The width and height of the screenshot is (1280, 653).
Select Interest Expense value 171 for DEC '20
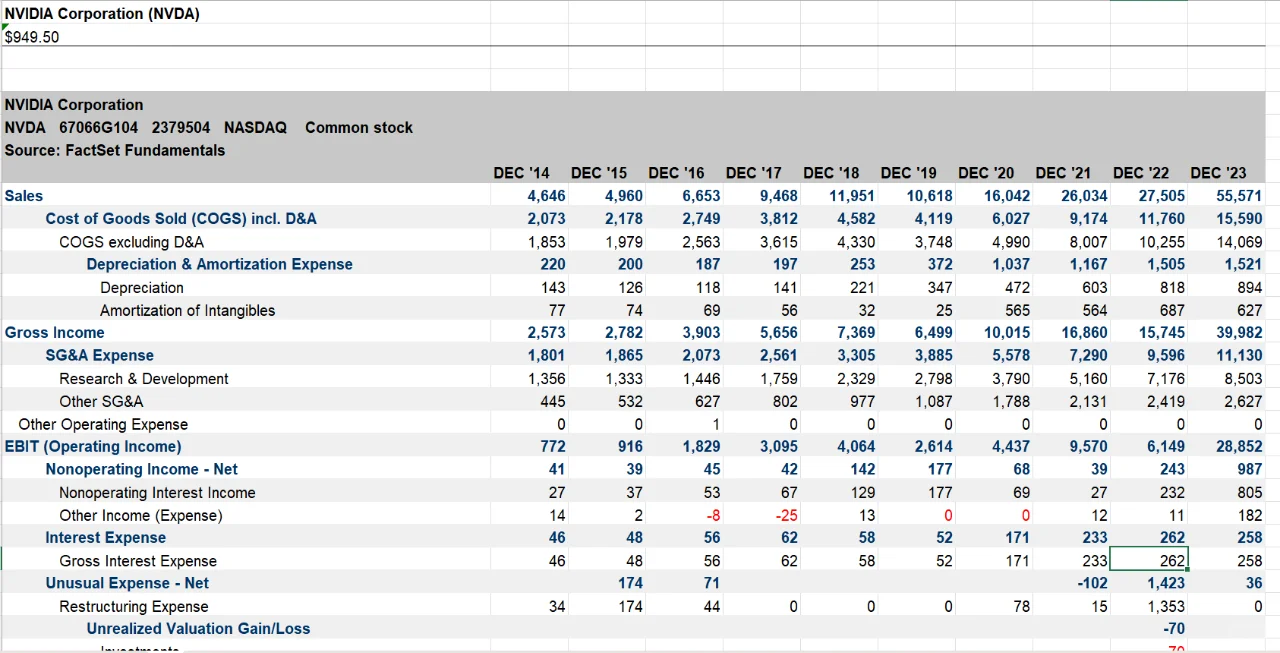tap(1018, 537)
